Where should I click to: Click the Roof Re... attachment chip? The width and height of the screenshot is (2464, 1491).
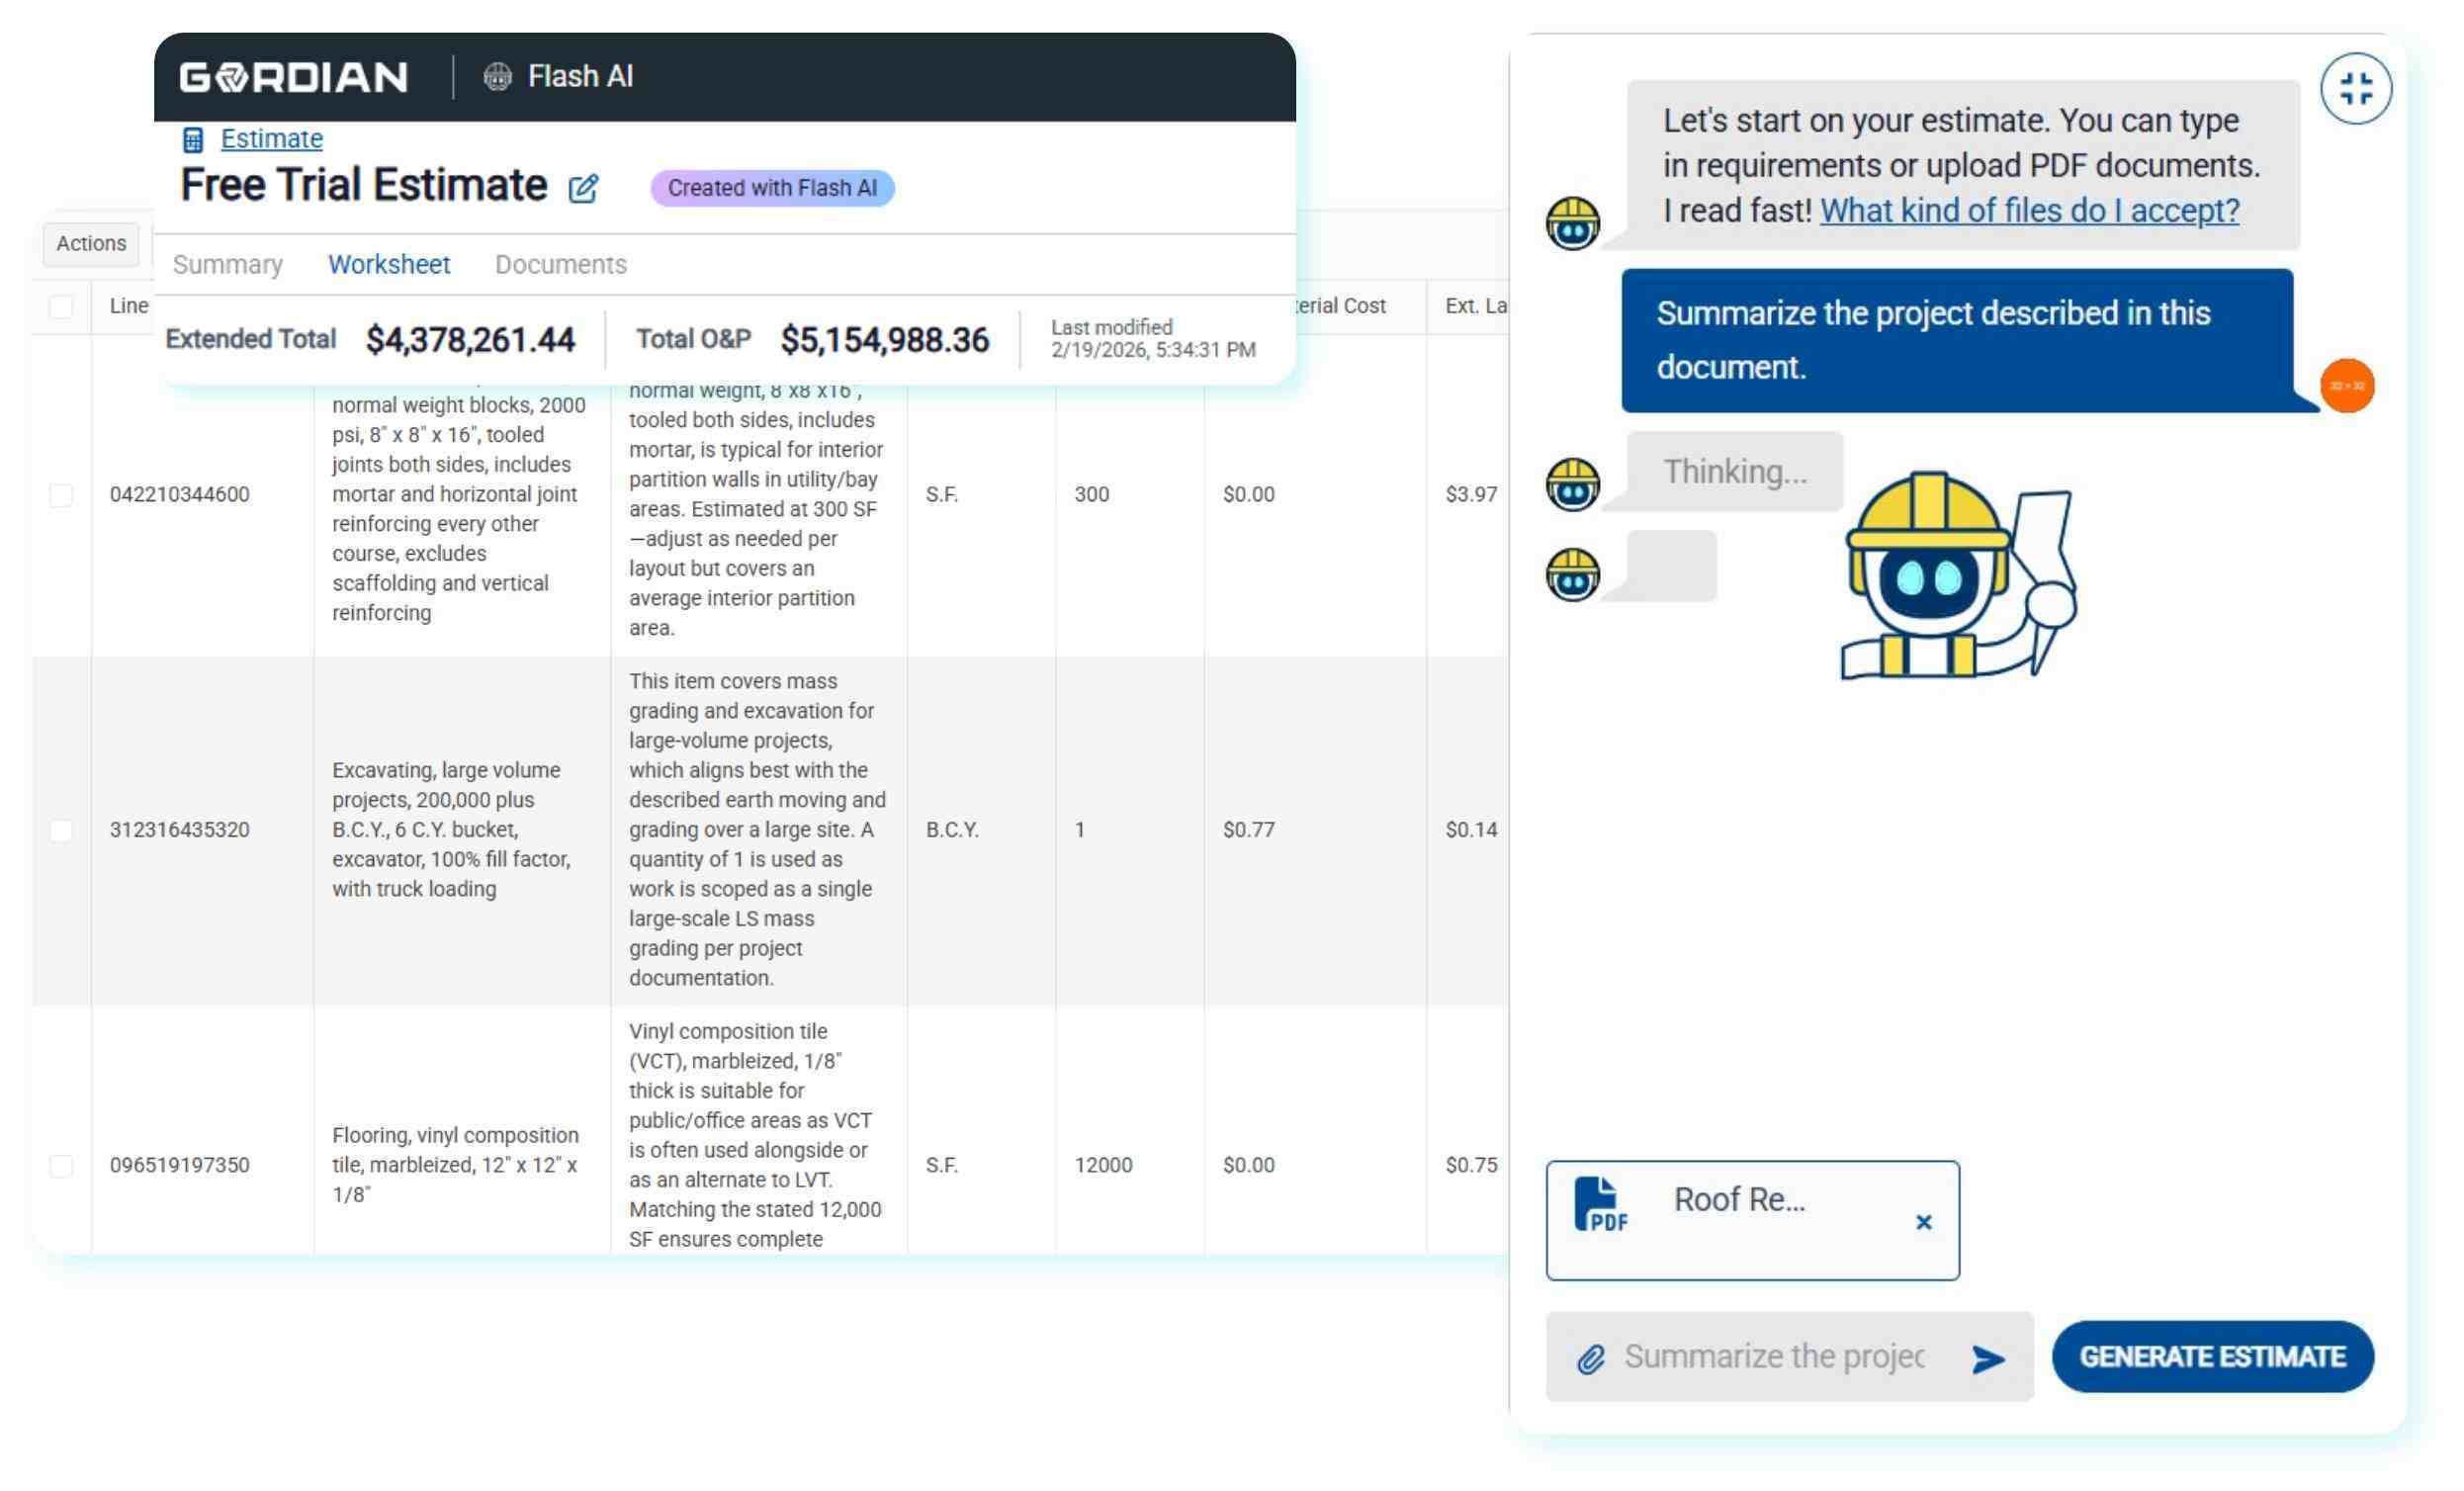(x=1752, y=1220)
